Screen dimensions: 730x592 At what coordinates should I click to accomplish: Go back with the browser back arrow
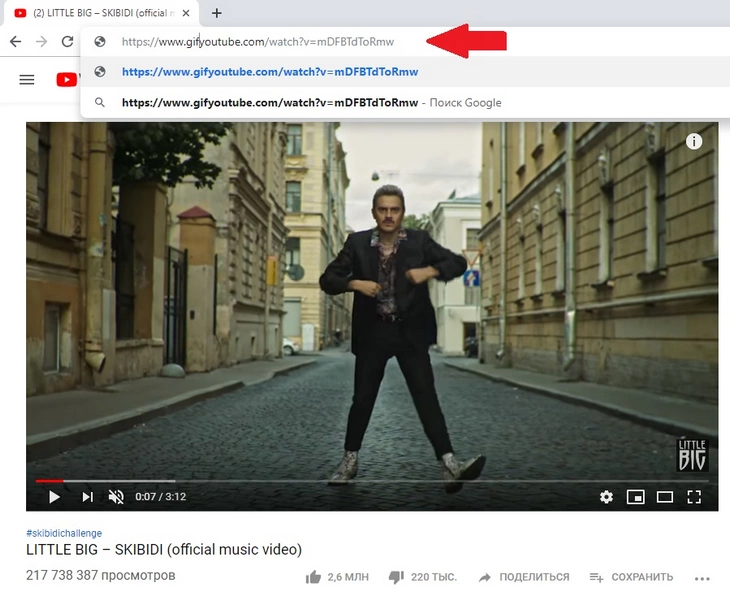15,41
